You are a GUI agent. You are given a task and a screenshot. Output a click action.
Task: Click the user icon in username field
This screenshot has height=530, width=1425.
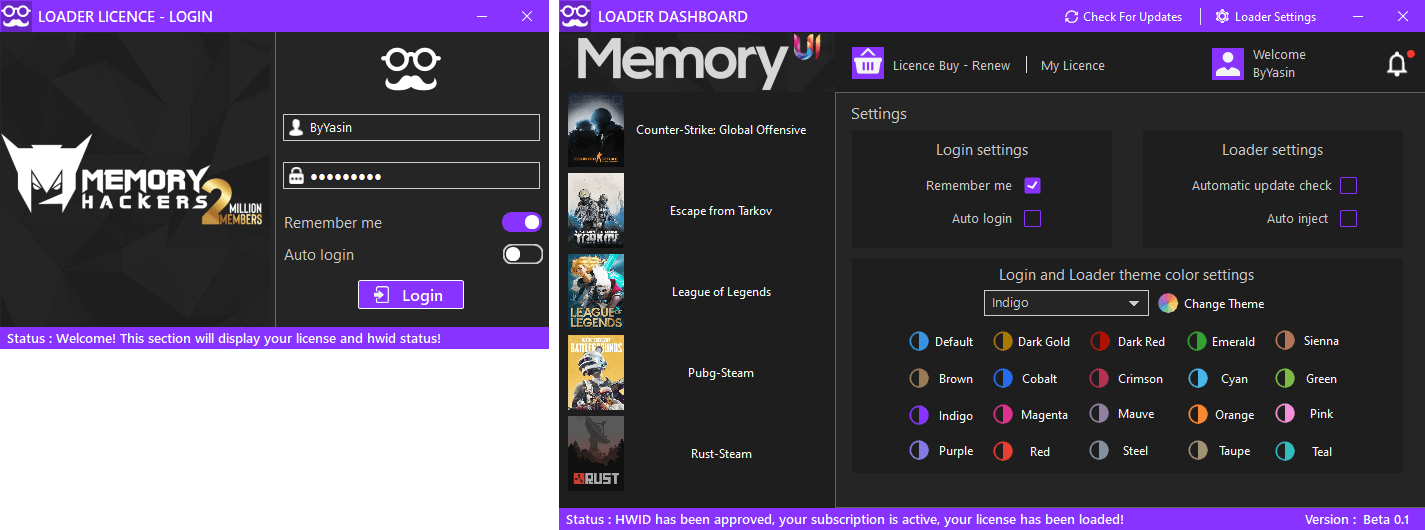296,128
